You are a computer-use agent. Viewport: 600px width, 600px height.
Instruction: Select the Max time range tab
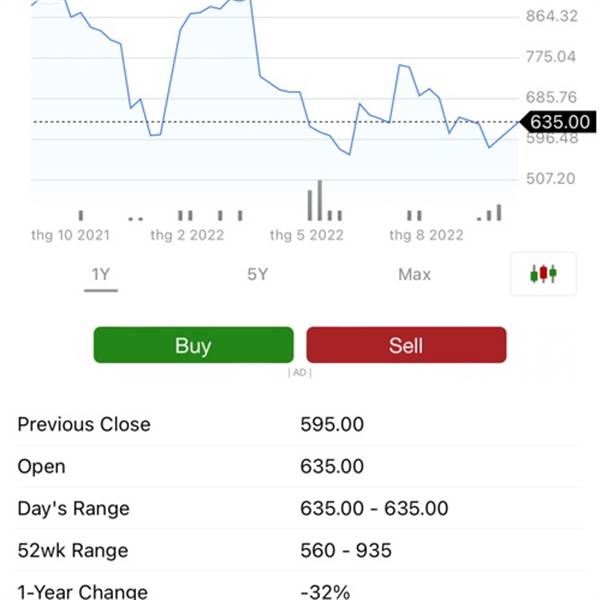point(414,274)
